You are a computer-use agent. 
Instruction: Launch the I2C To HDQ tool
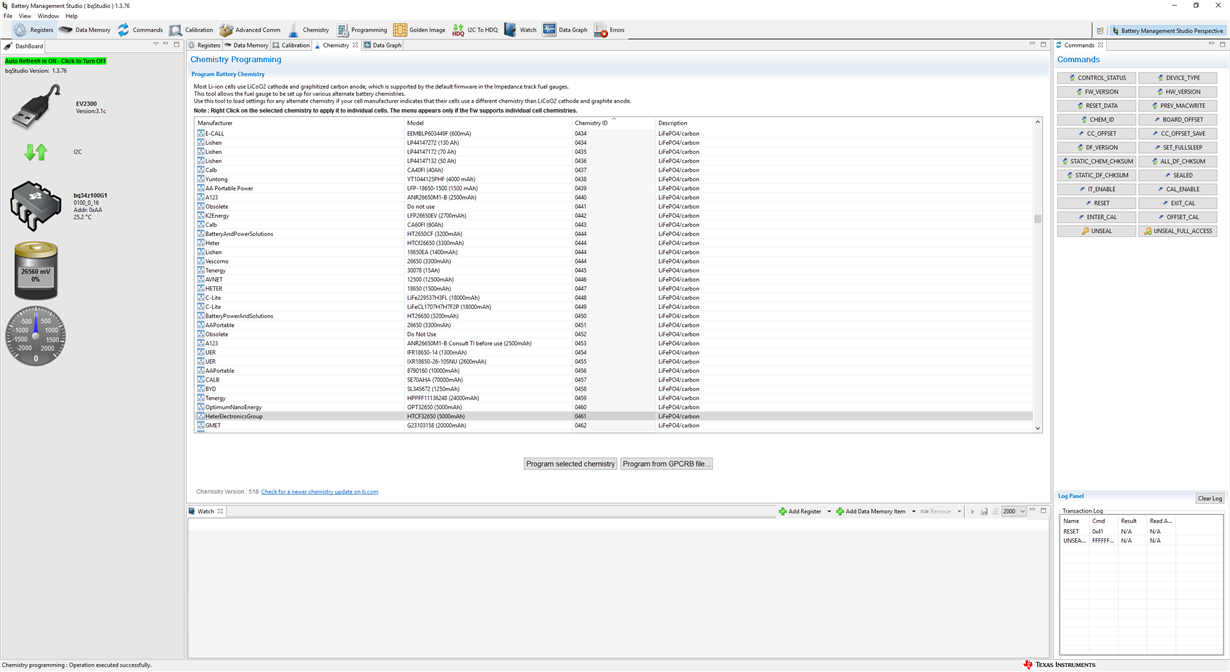[475, 30]
